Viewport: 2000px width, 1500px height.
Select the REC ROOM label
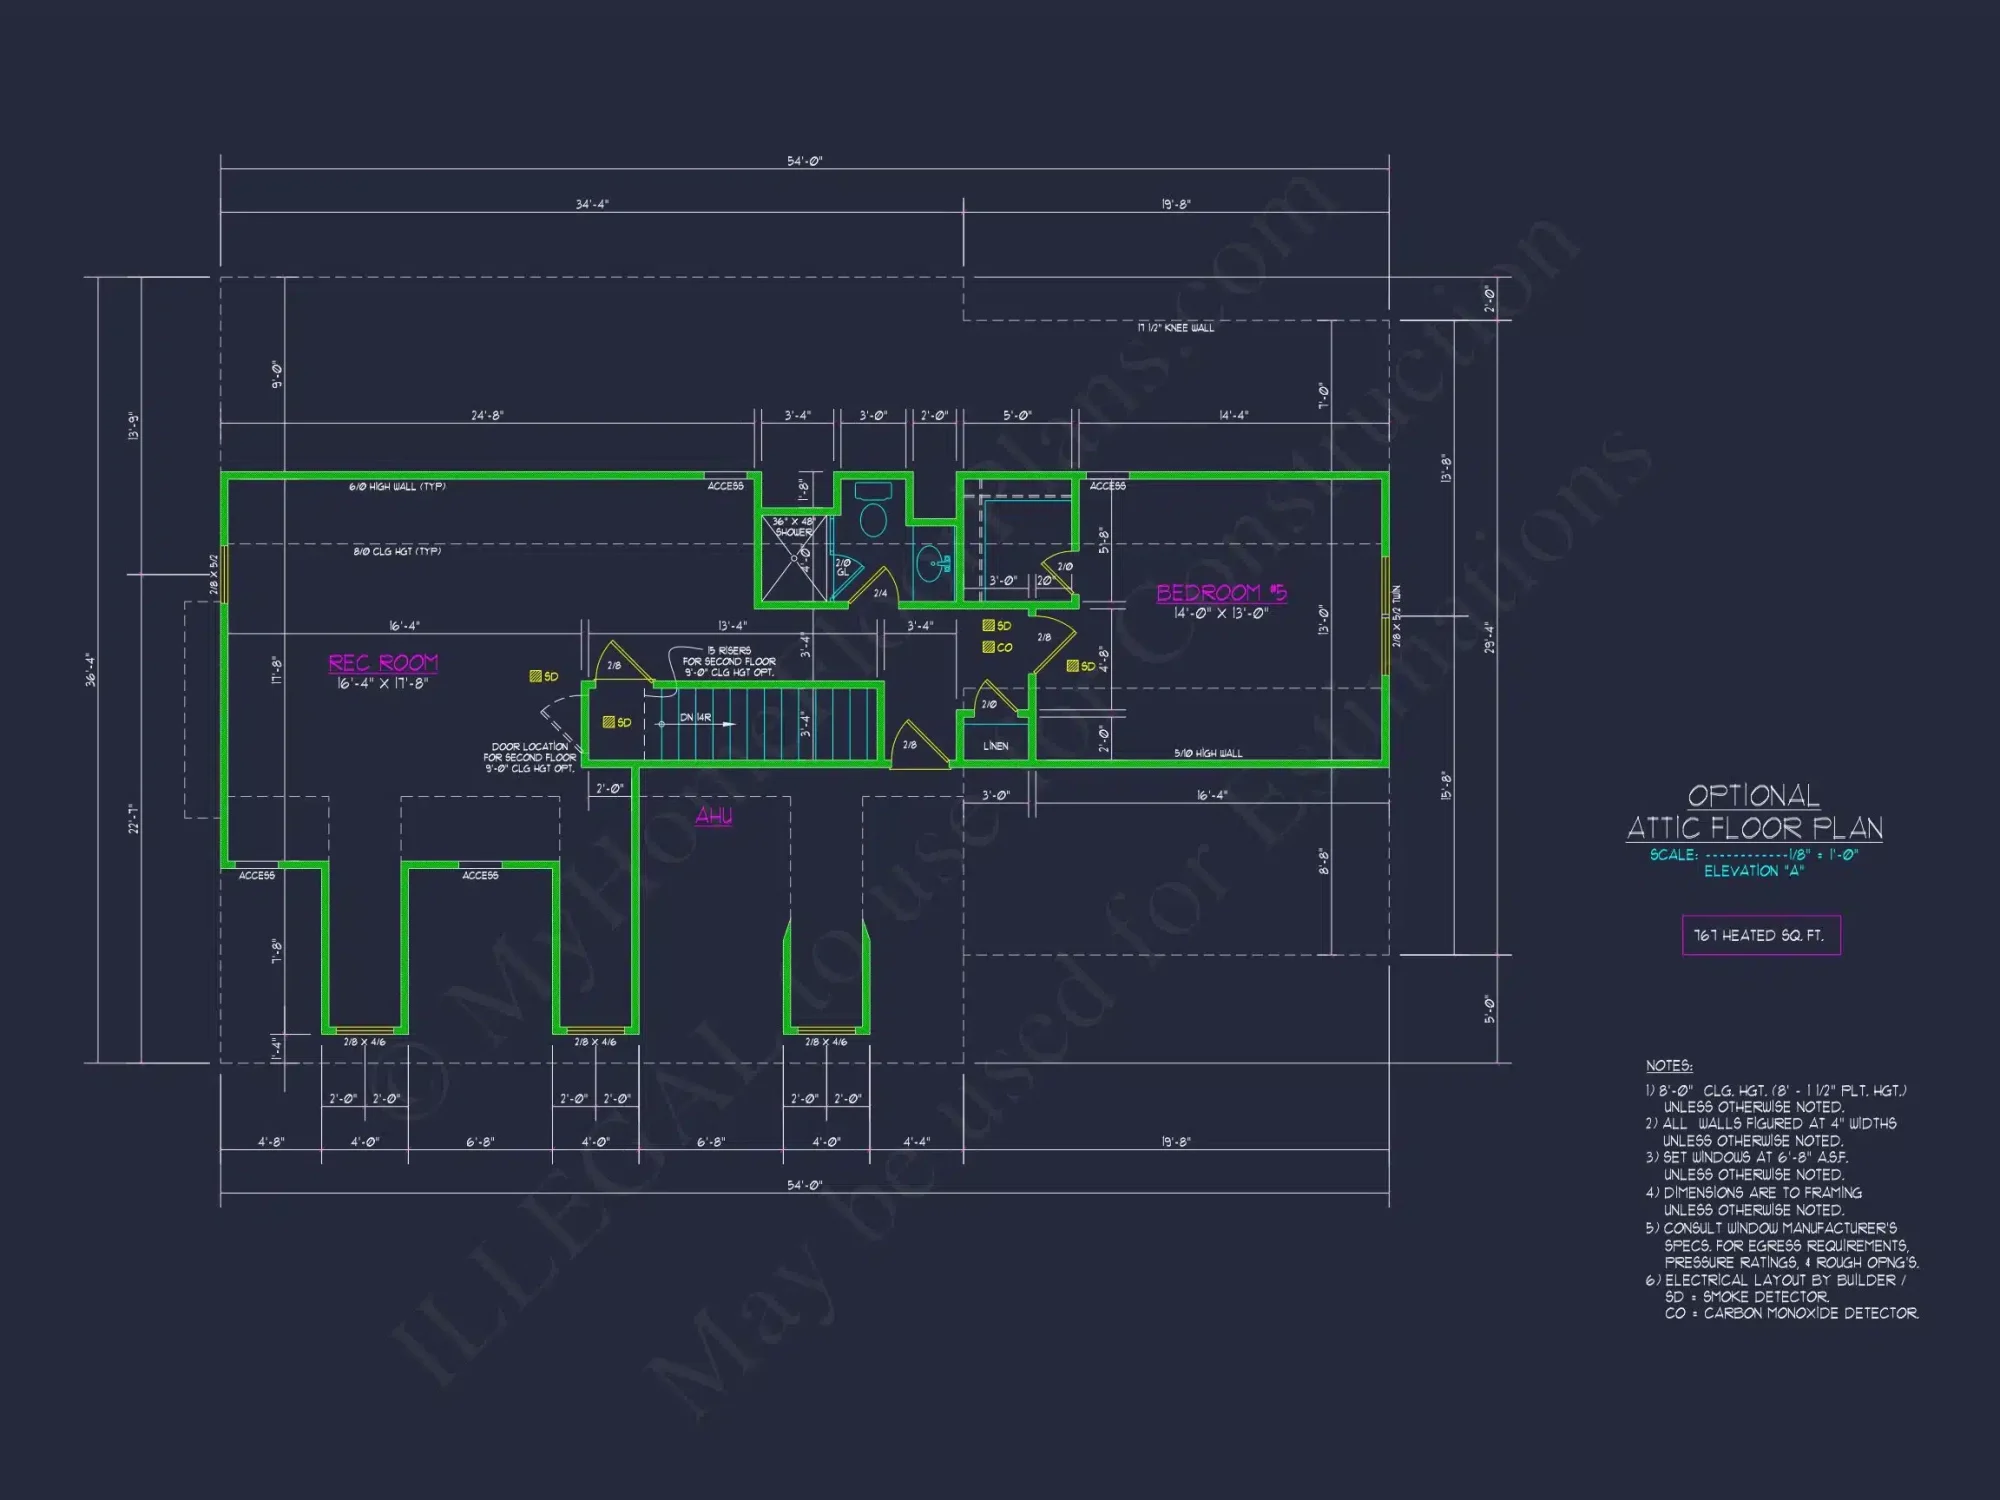click(x=385, y=662)
